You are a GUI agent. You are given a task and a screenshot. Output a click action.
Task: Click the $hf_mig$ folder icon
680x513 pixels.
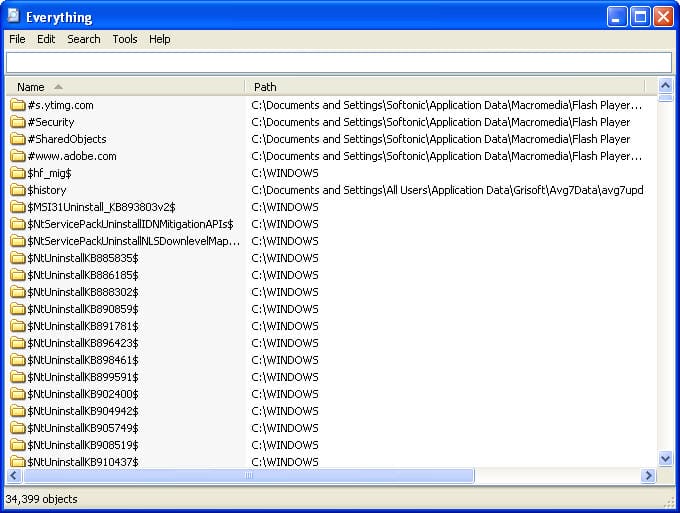18,173
